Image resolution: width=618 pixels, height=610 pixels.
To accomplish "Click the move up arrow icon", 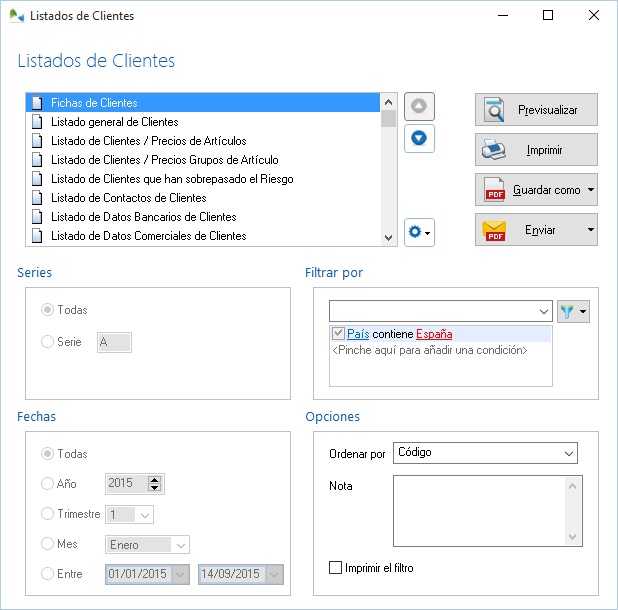I will pos(419,106).
